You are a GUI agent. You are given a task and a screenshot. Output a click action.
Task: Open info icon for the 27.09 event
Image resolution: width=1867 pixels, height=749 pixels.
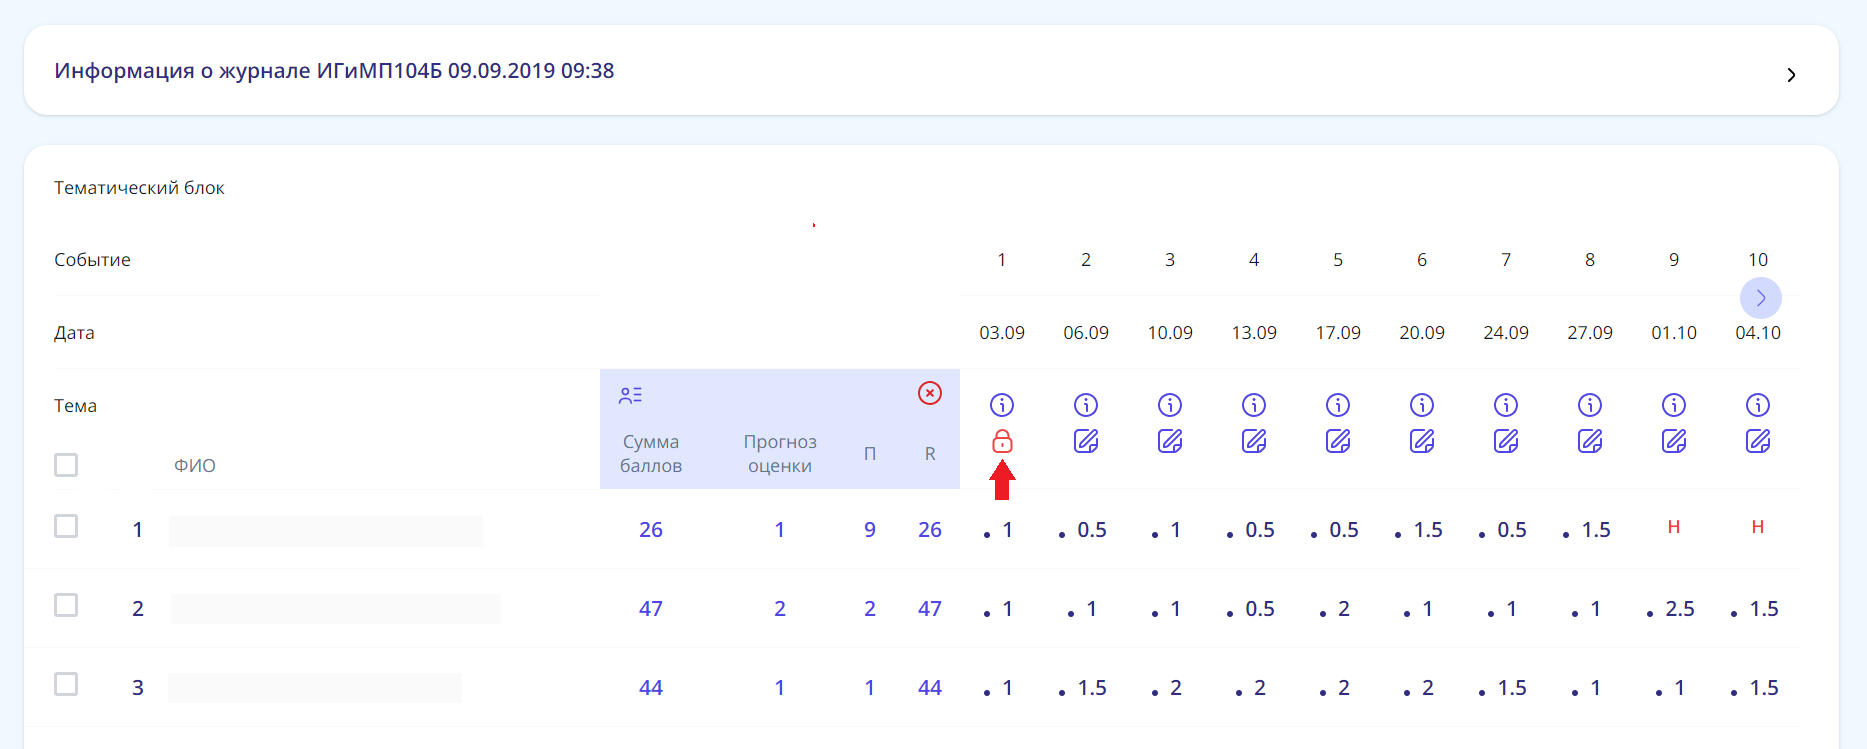pyautogui.click(x=1590, y=405)
